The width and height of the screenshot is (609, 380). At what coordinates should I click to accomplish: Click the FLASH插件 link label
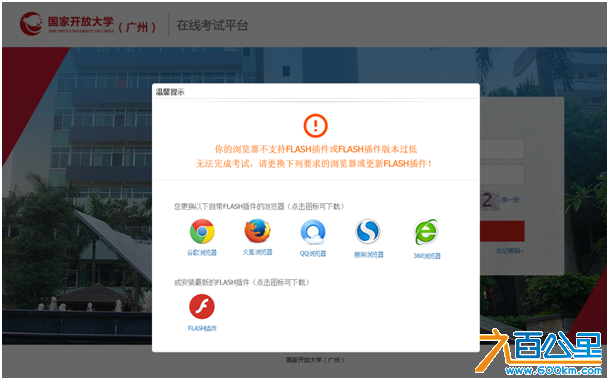click(202, 329)
